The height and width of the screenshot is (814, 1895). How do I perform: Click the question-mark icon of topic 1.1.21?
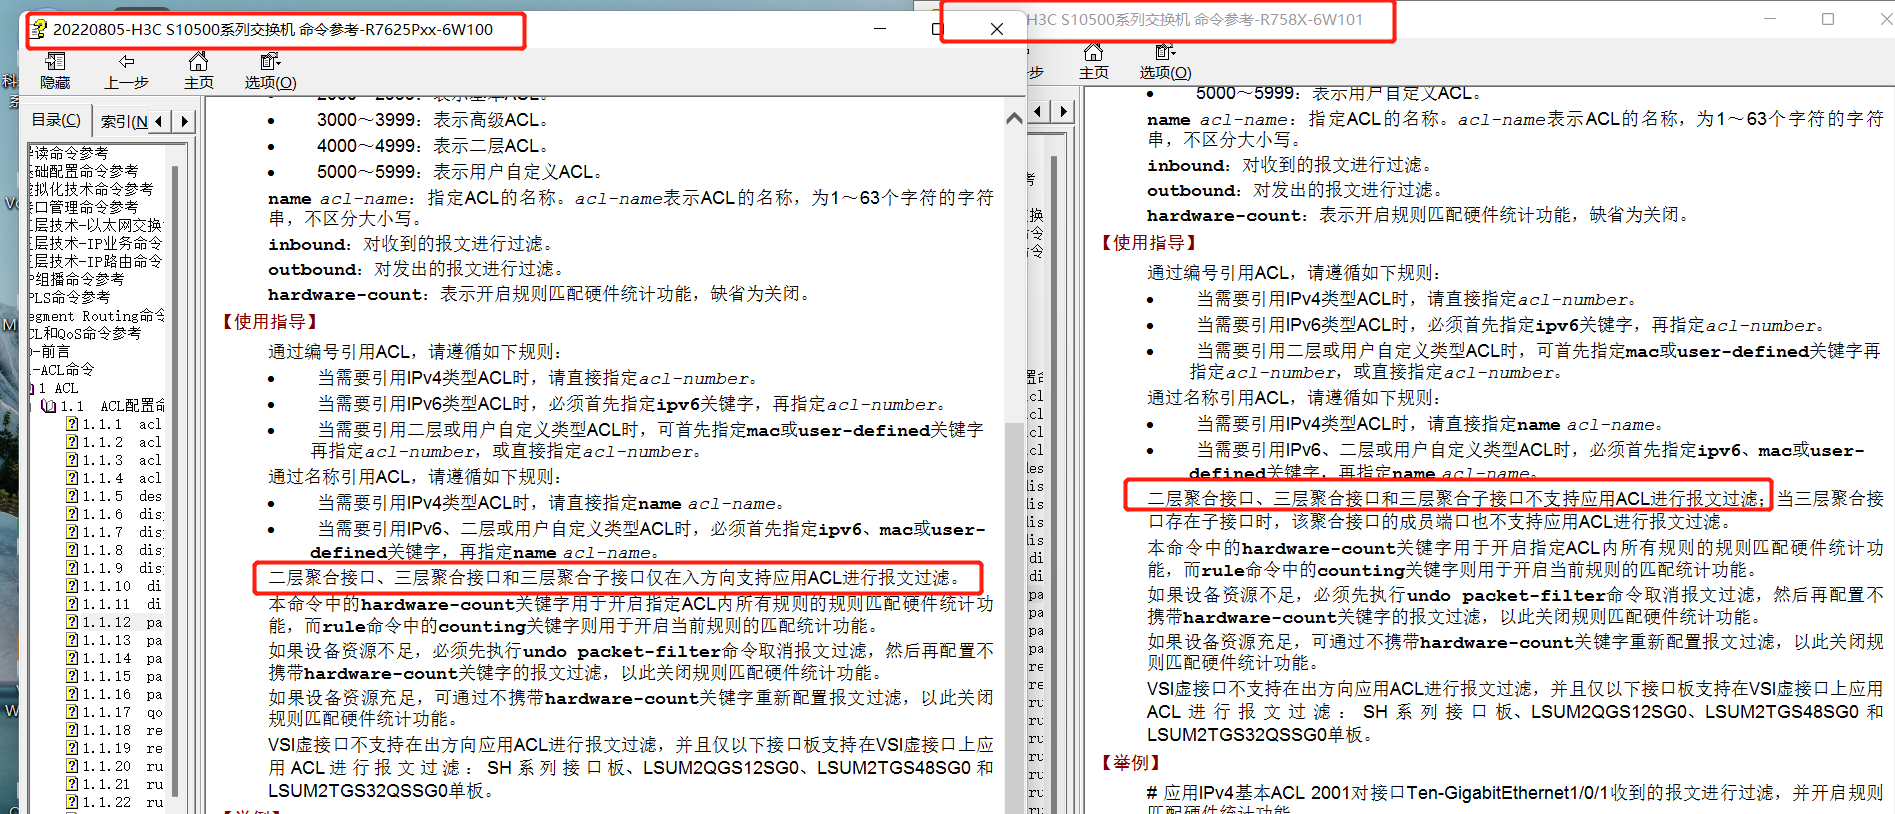(x=72, y=784)
